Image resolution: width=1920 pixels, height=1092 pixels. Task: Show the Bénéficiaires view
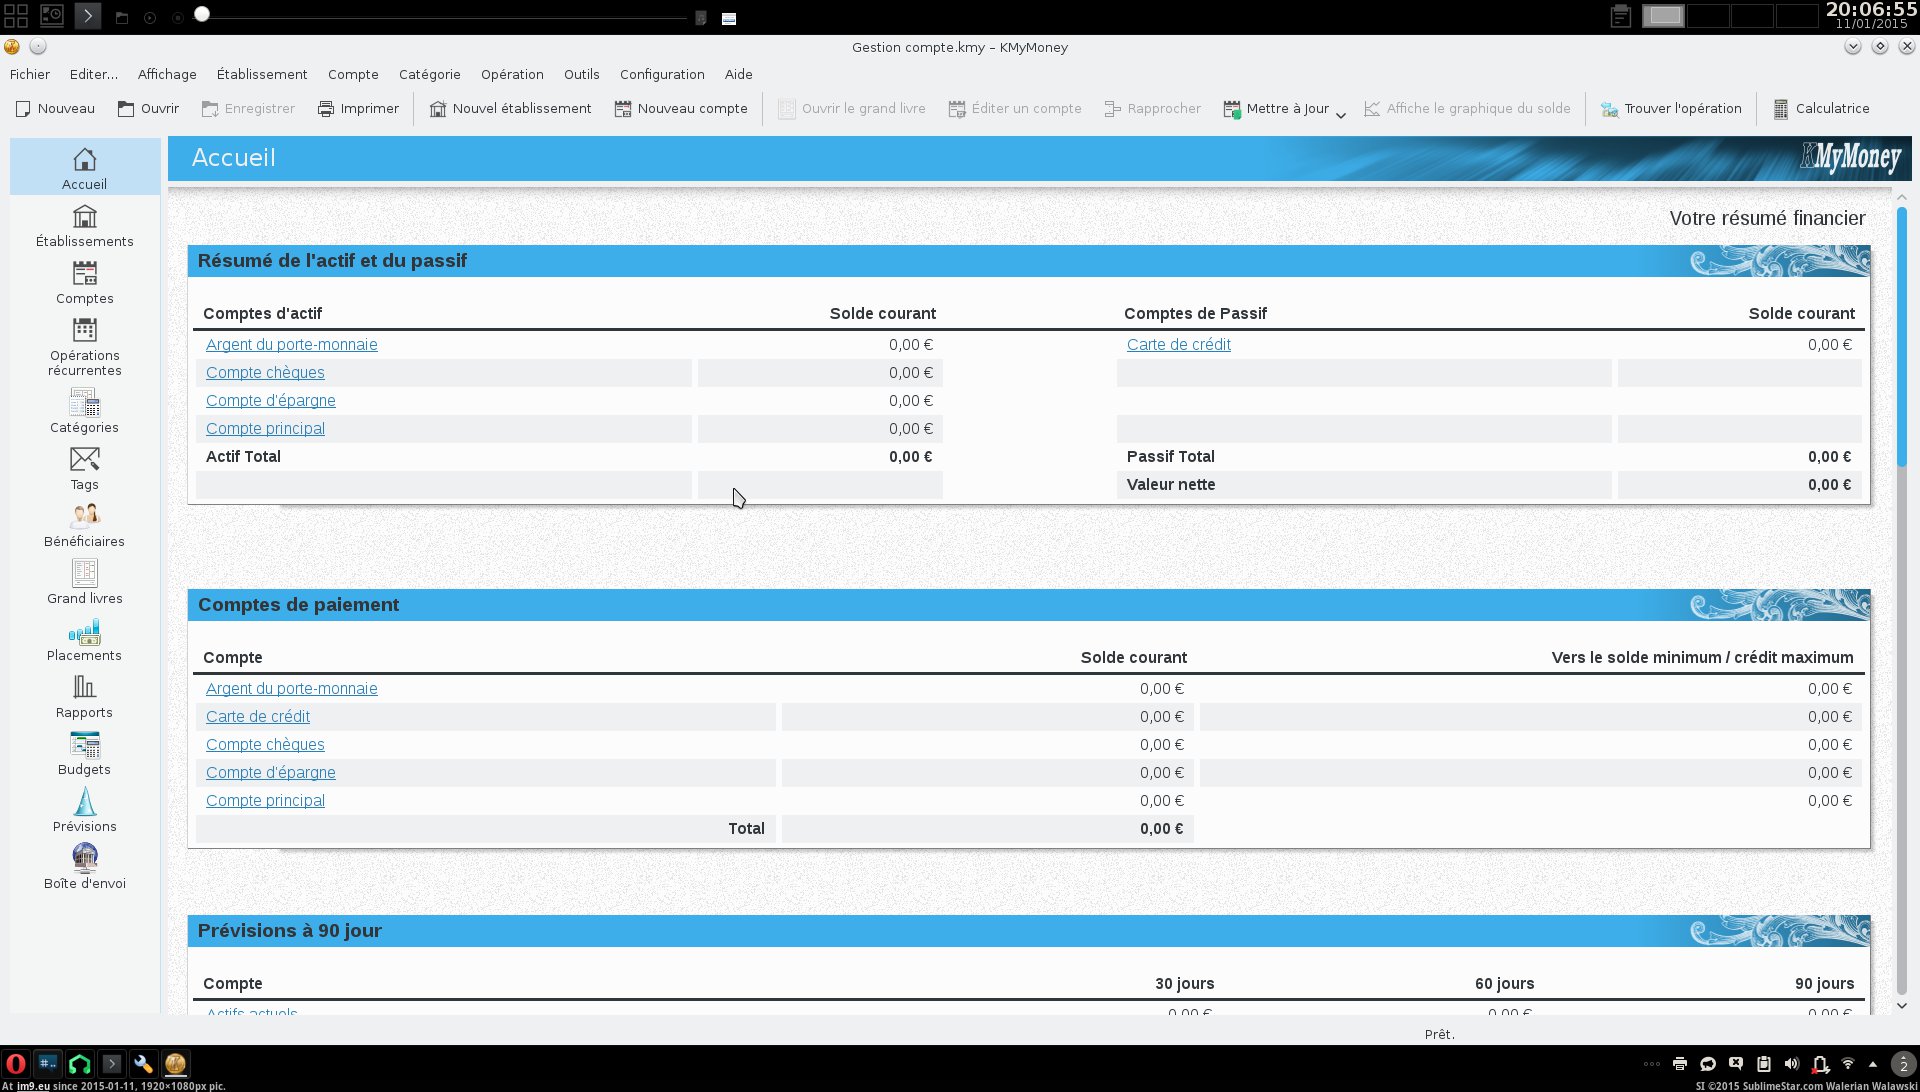(84, 525)
